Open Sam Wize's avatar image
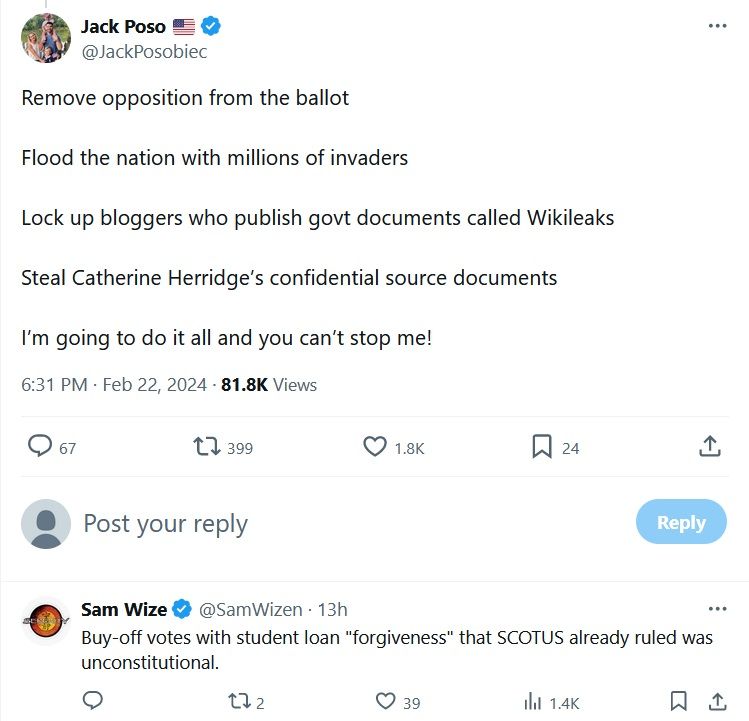 46,621
